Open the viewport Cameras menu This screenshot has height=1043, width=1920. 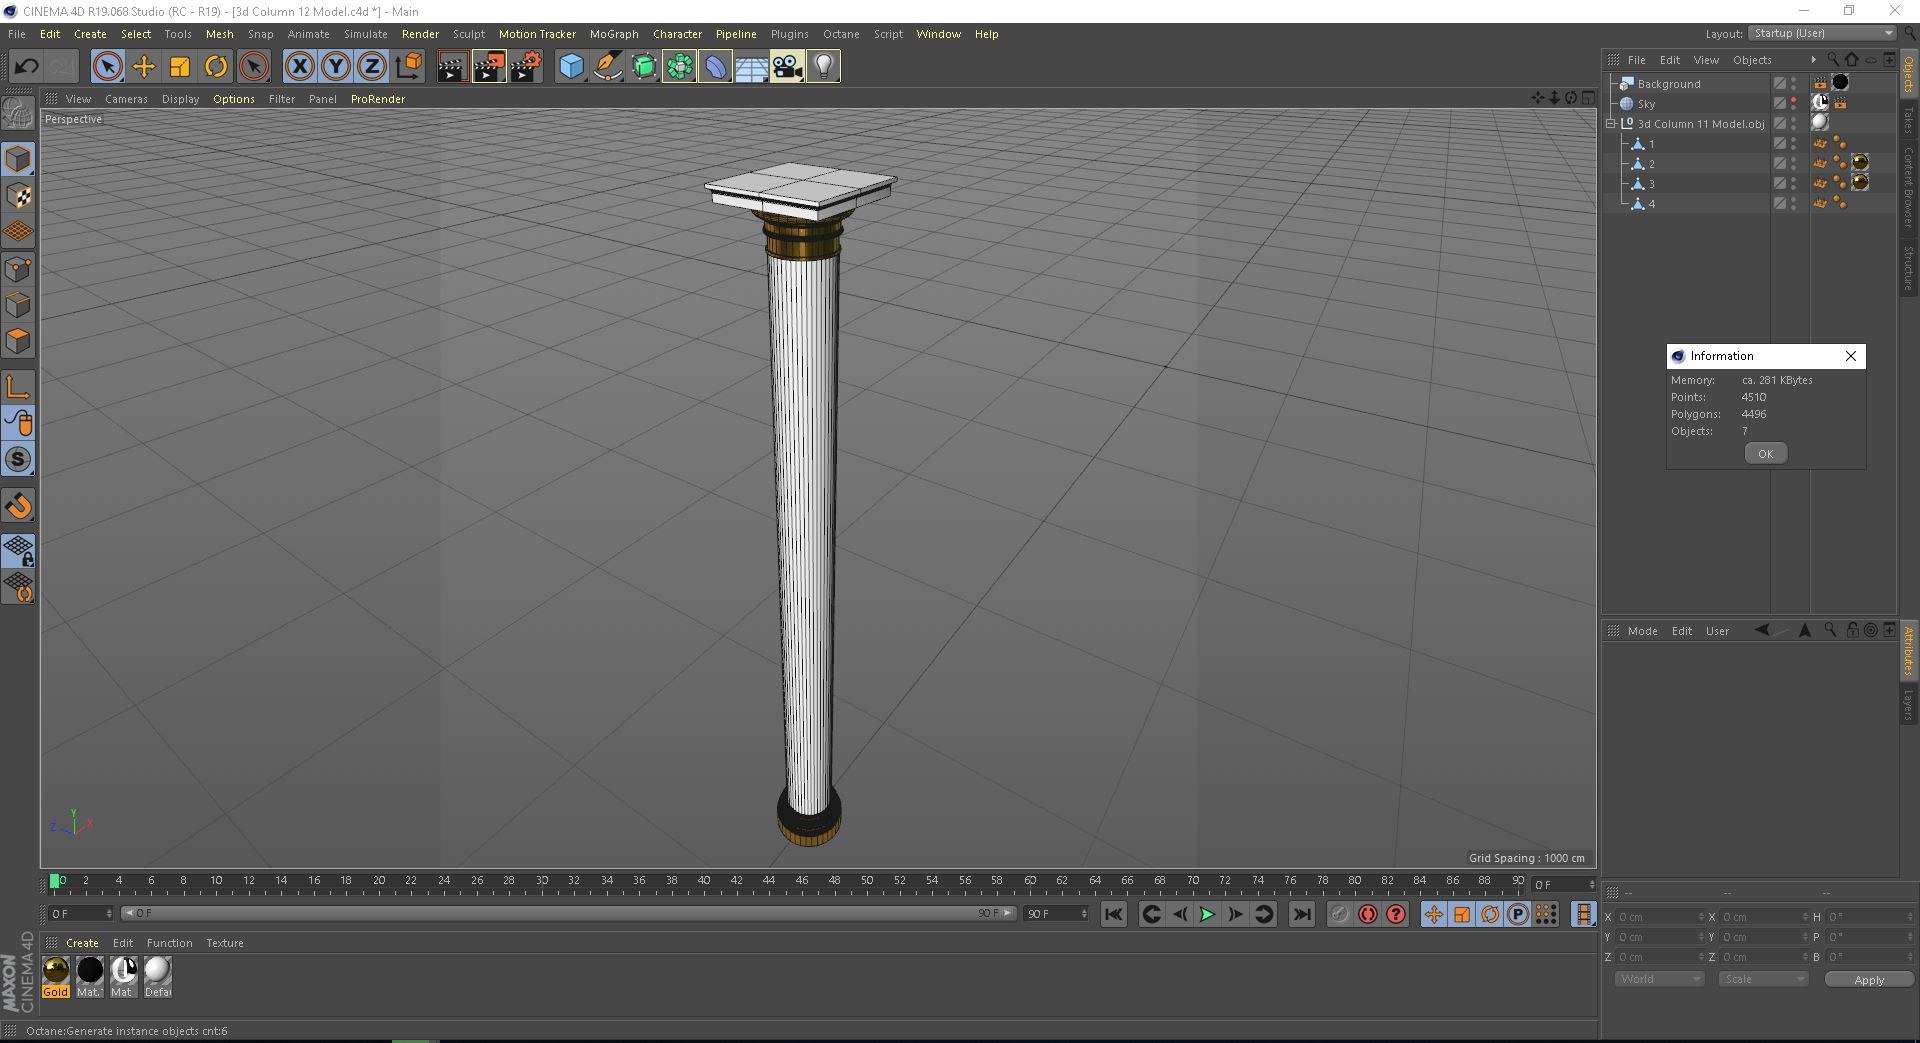[x=126, y=99]
